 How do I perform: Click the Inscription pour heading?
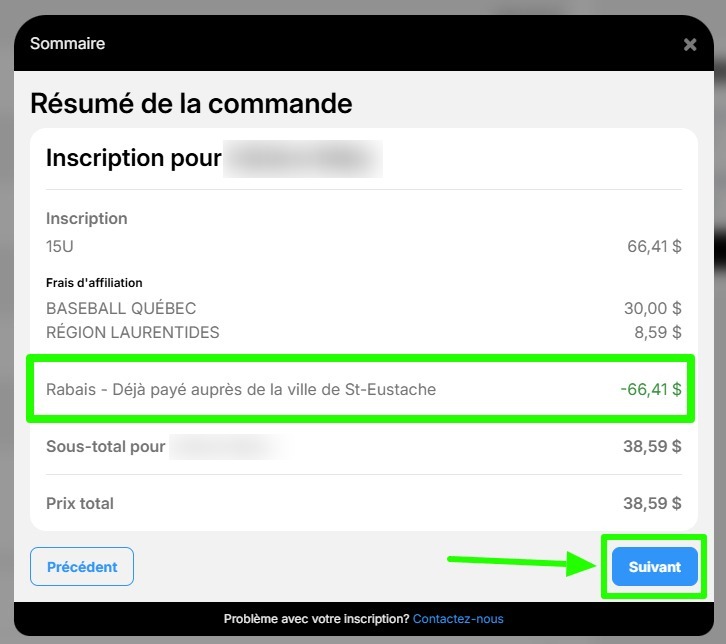tap(134, 158)
